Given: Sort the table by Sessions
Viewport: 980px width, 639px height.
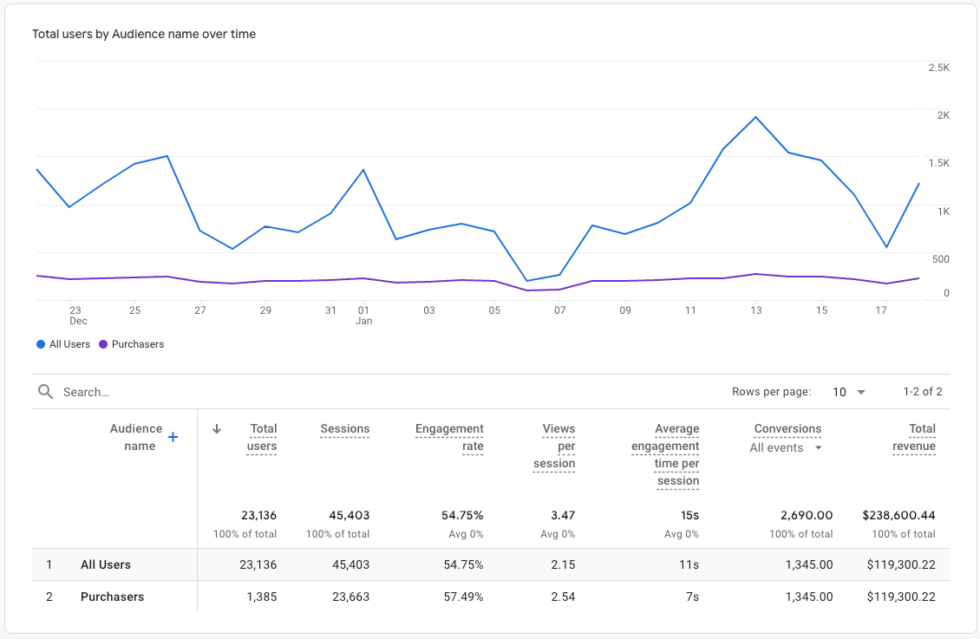Looking at the screenshot, I should coord(345,428).
